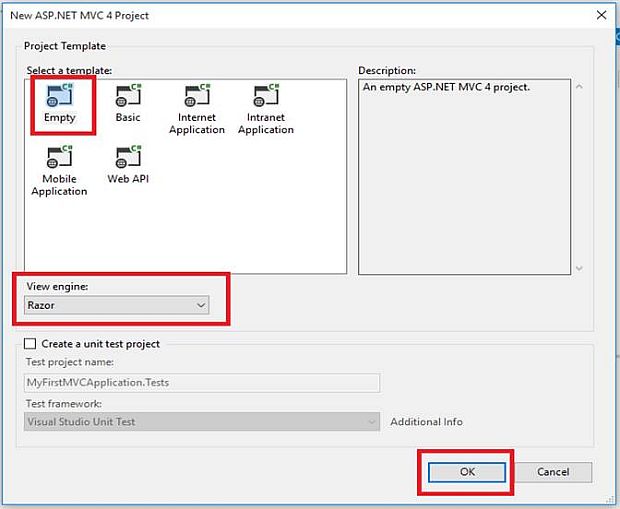
Task: Select the Intranet Application template icon
Action: pos(266,95)
